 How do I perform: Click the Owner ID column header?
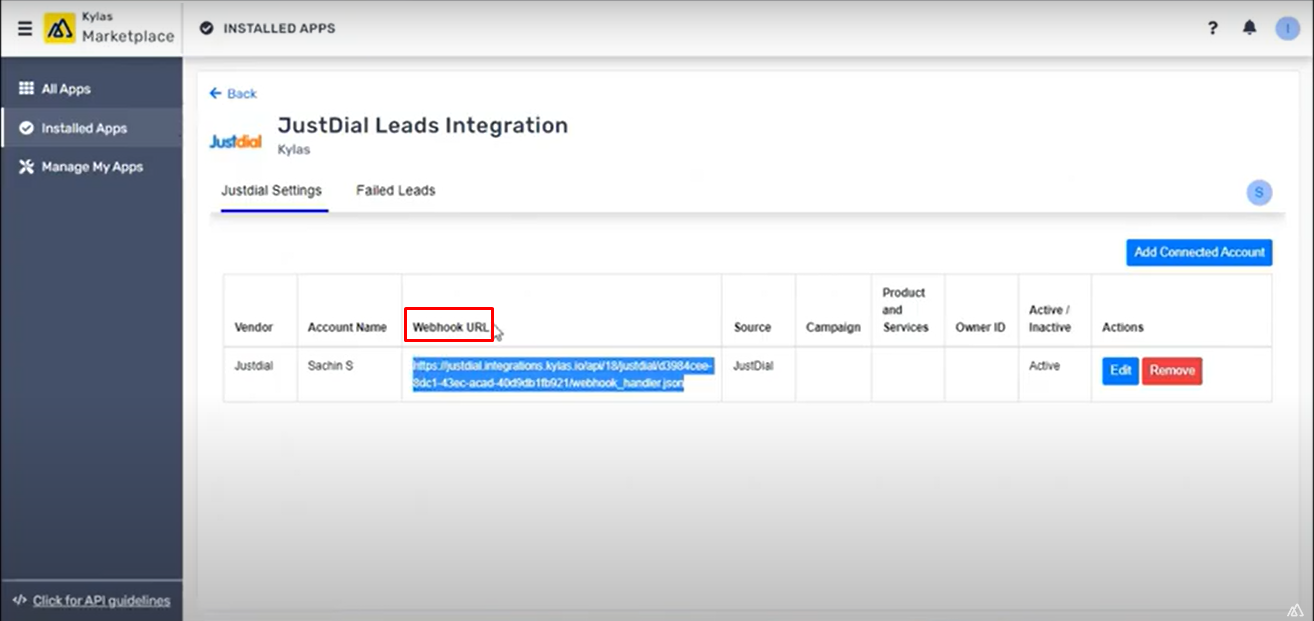click(980, 327)
